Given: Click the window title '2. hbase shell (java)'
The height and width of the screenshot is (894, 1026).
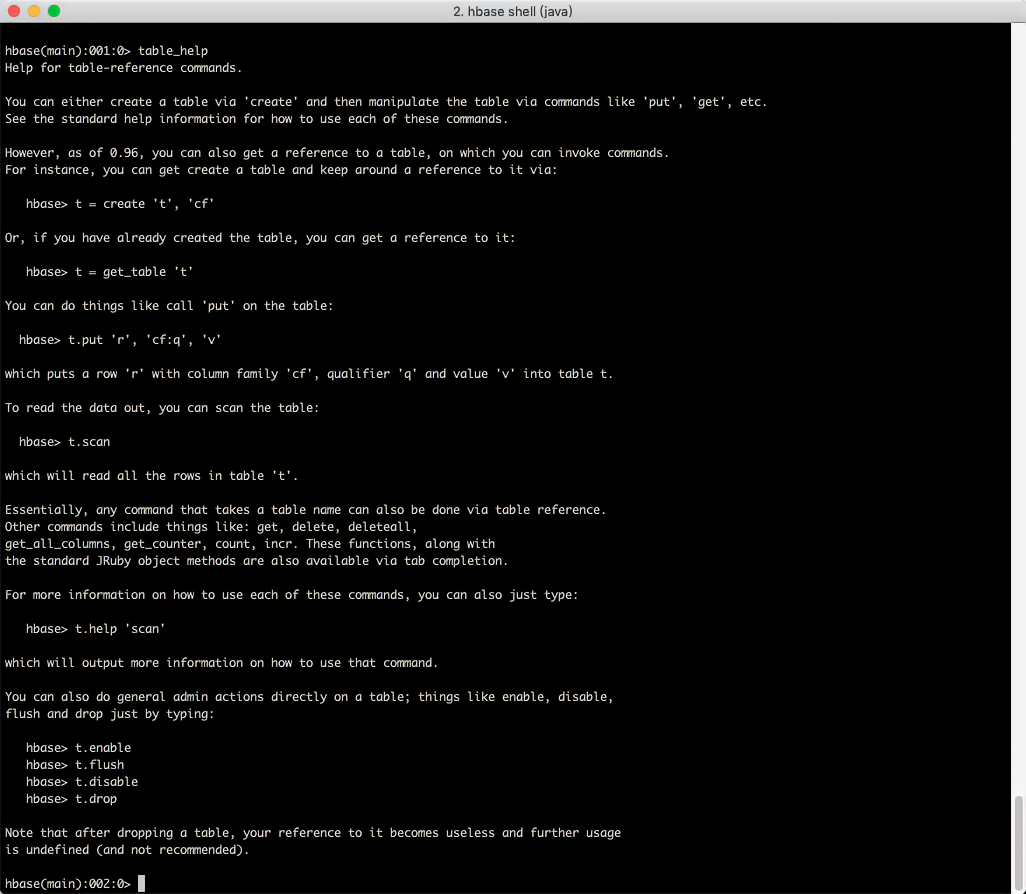Looking at the screenshot, I should point(512,11).
